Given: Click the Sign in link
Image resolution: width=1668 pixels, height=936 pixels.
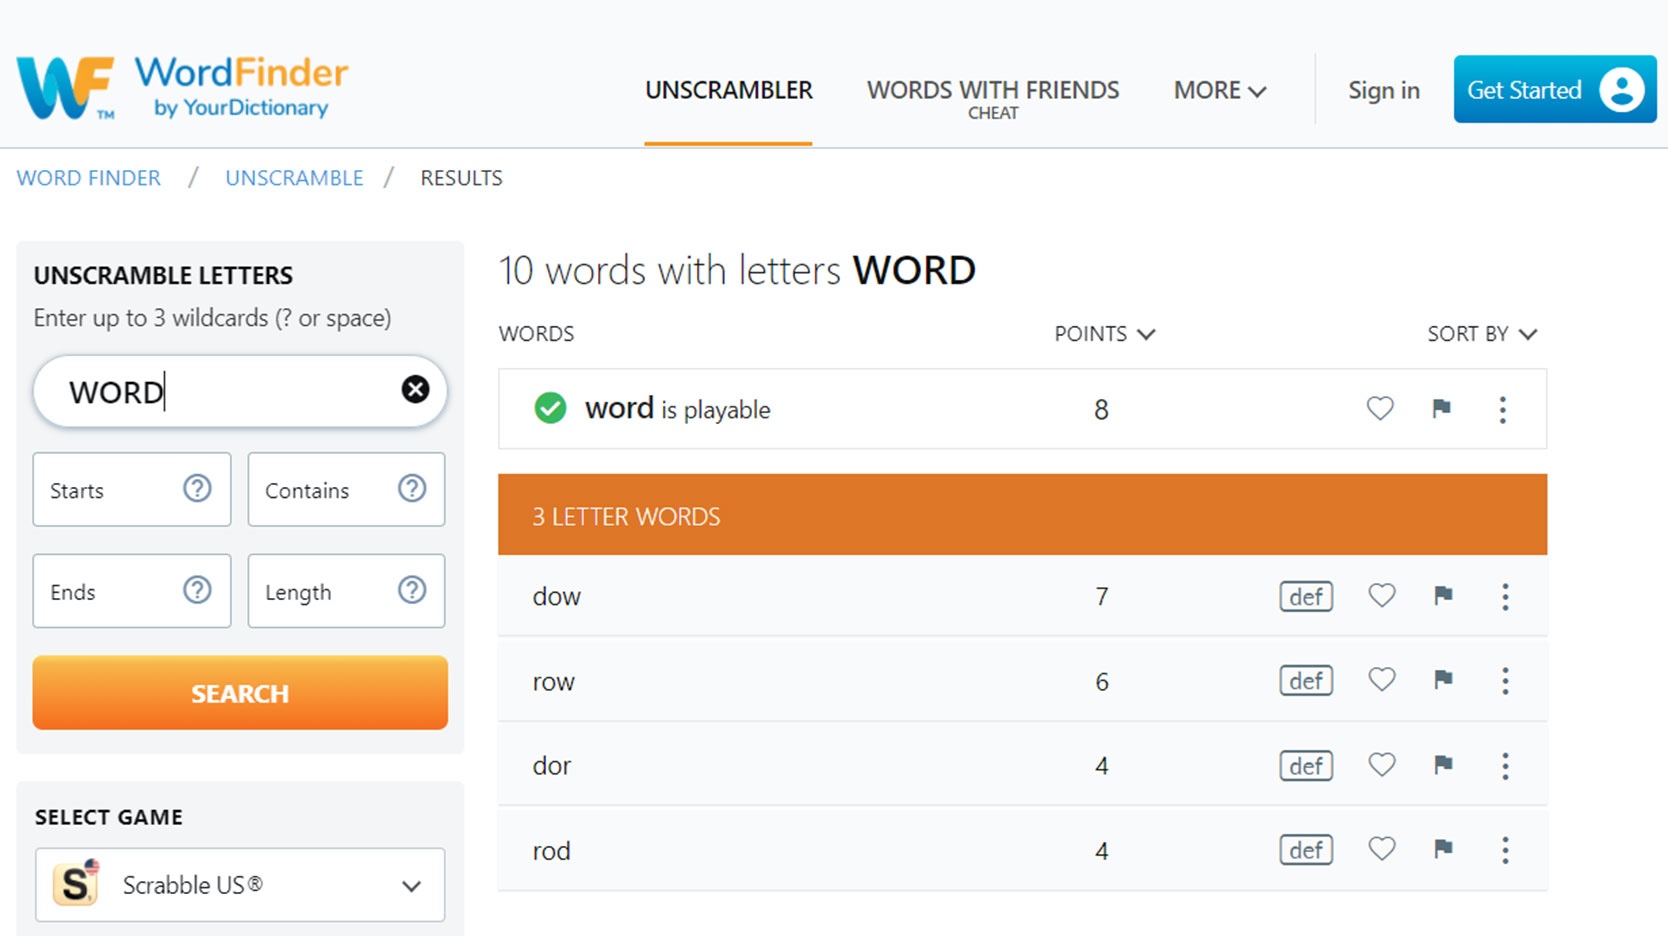Looking at the screenshot, I should 1384,90.
